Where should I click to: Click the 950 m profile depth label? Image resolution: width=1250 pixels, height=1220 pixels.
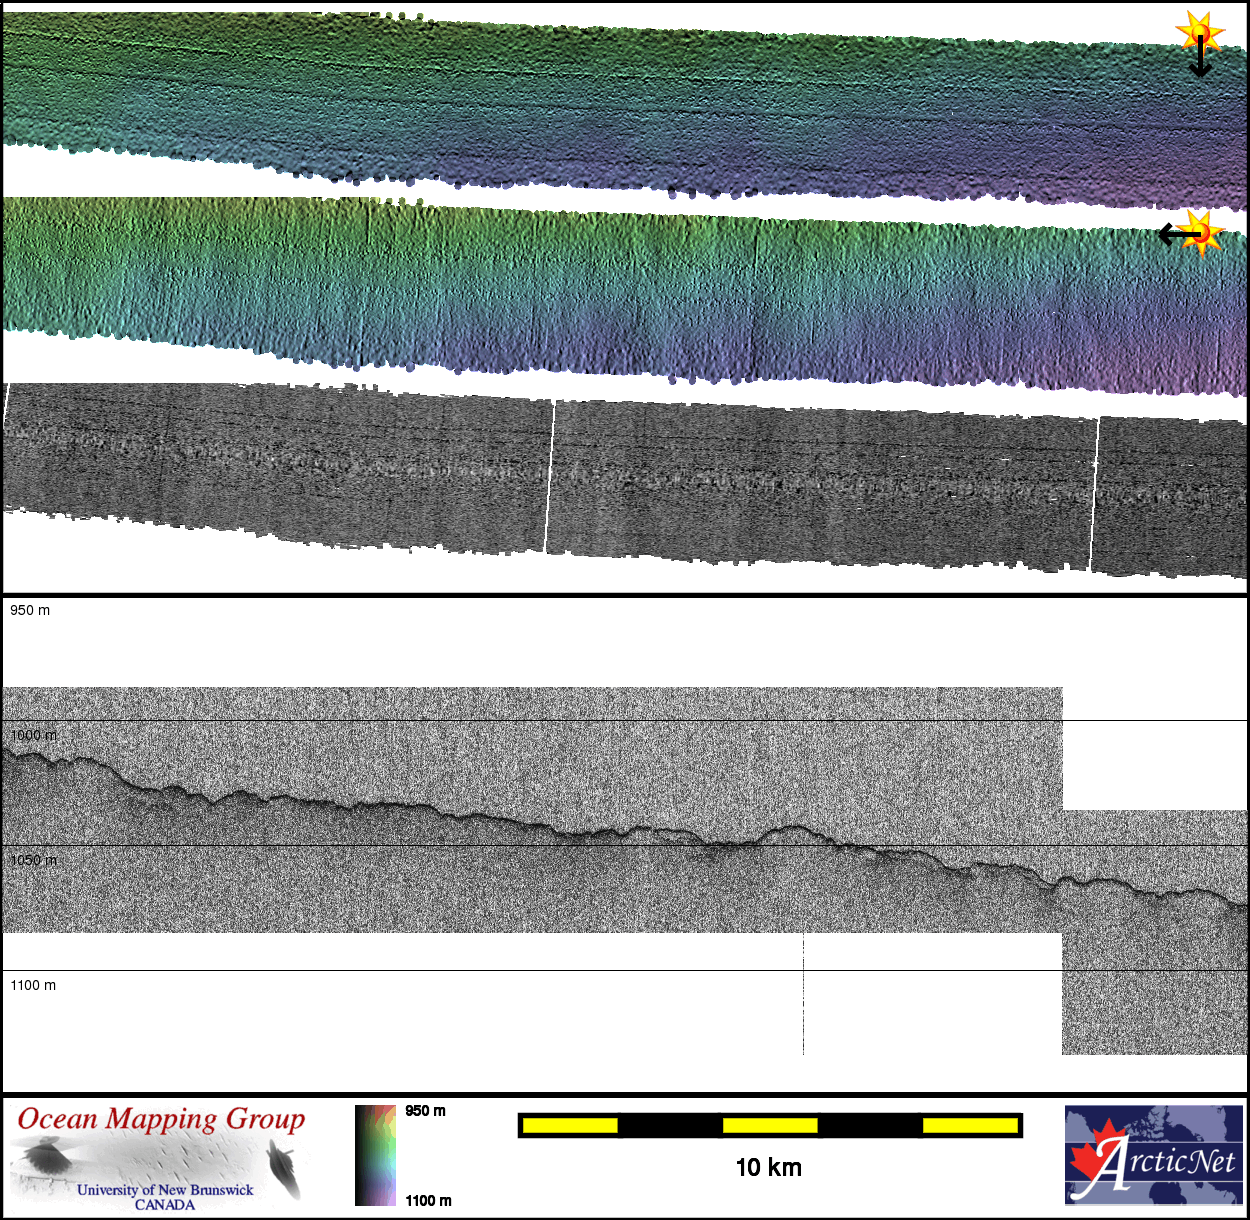click(30, 610)
